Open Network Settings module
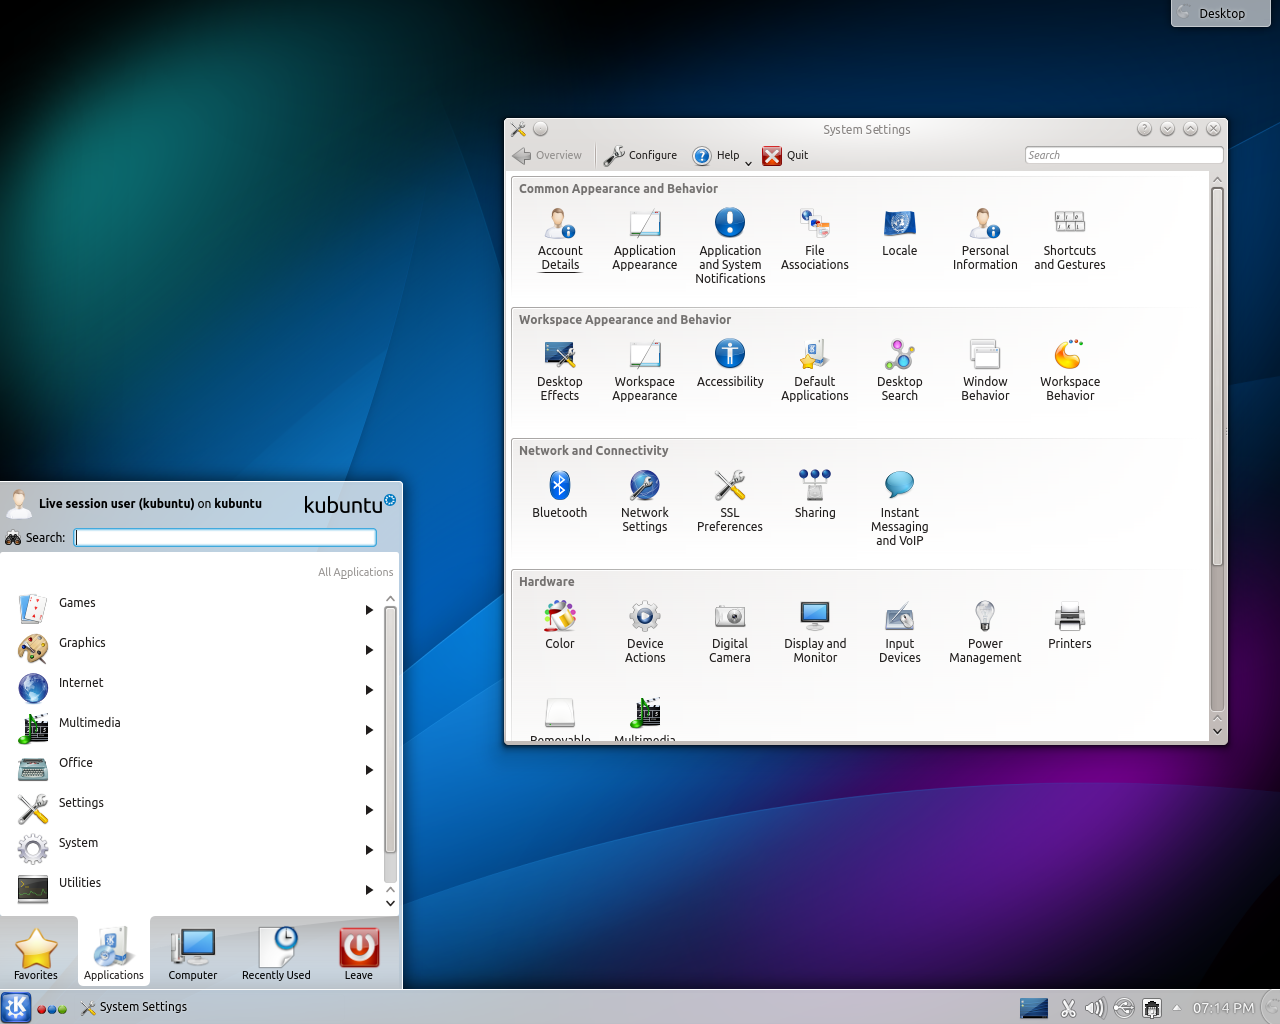The height and width of the screenshot is (1024, 1280). pos(645,502)
